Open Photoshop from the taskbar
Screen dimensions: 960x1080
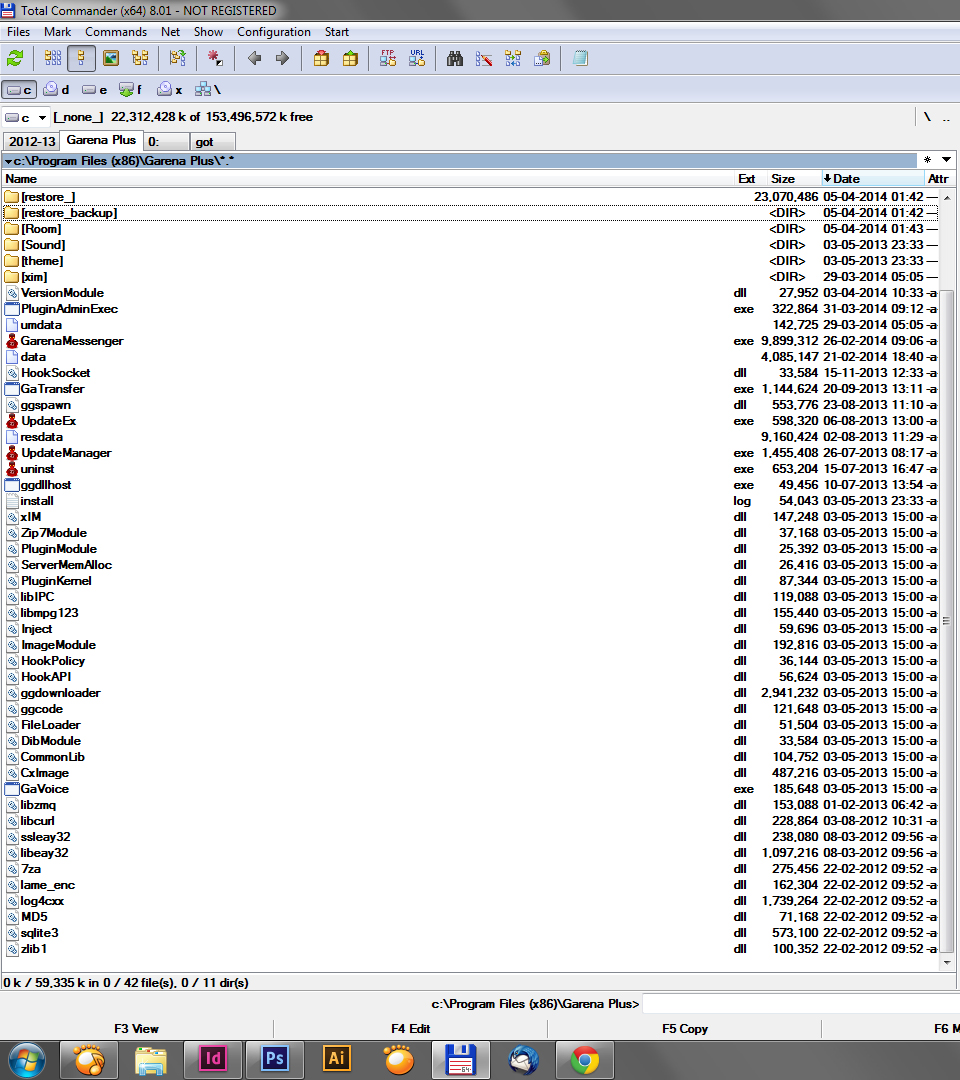(275, 1059)
